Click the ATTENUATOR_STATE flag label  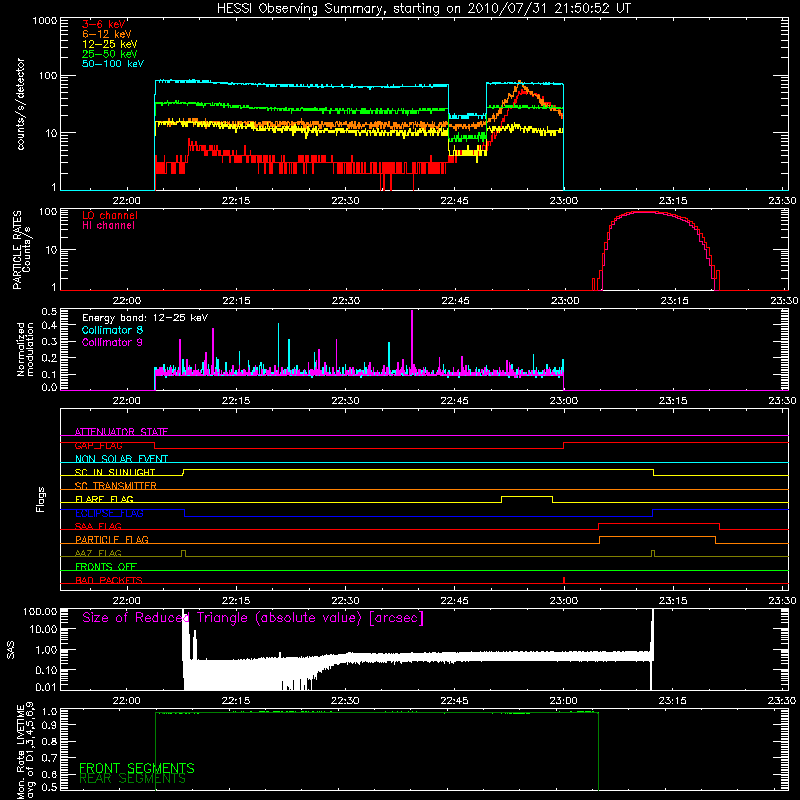point(121,432)
